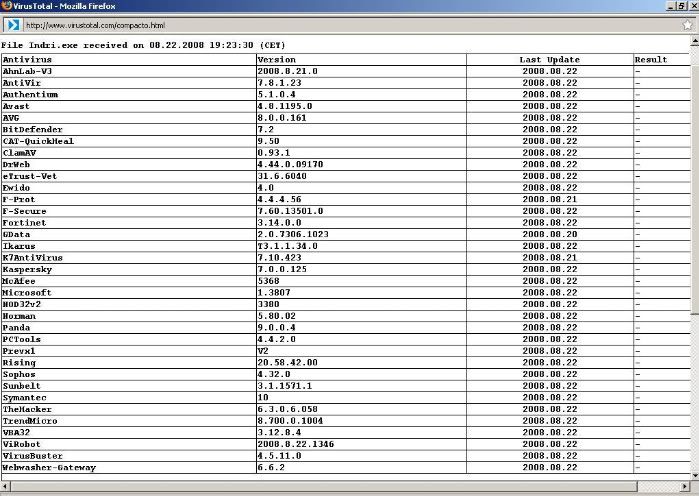Click DrWeb version 4.44.0.09170
699x496 pixels.
pos(290,164)
